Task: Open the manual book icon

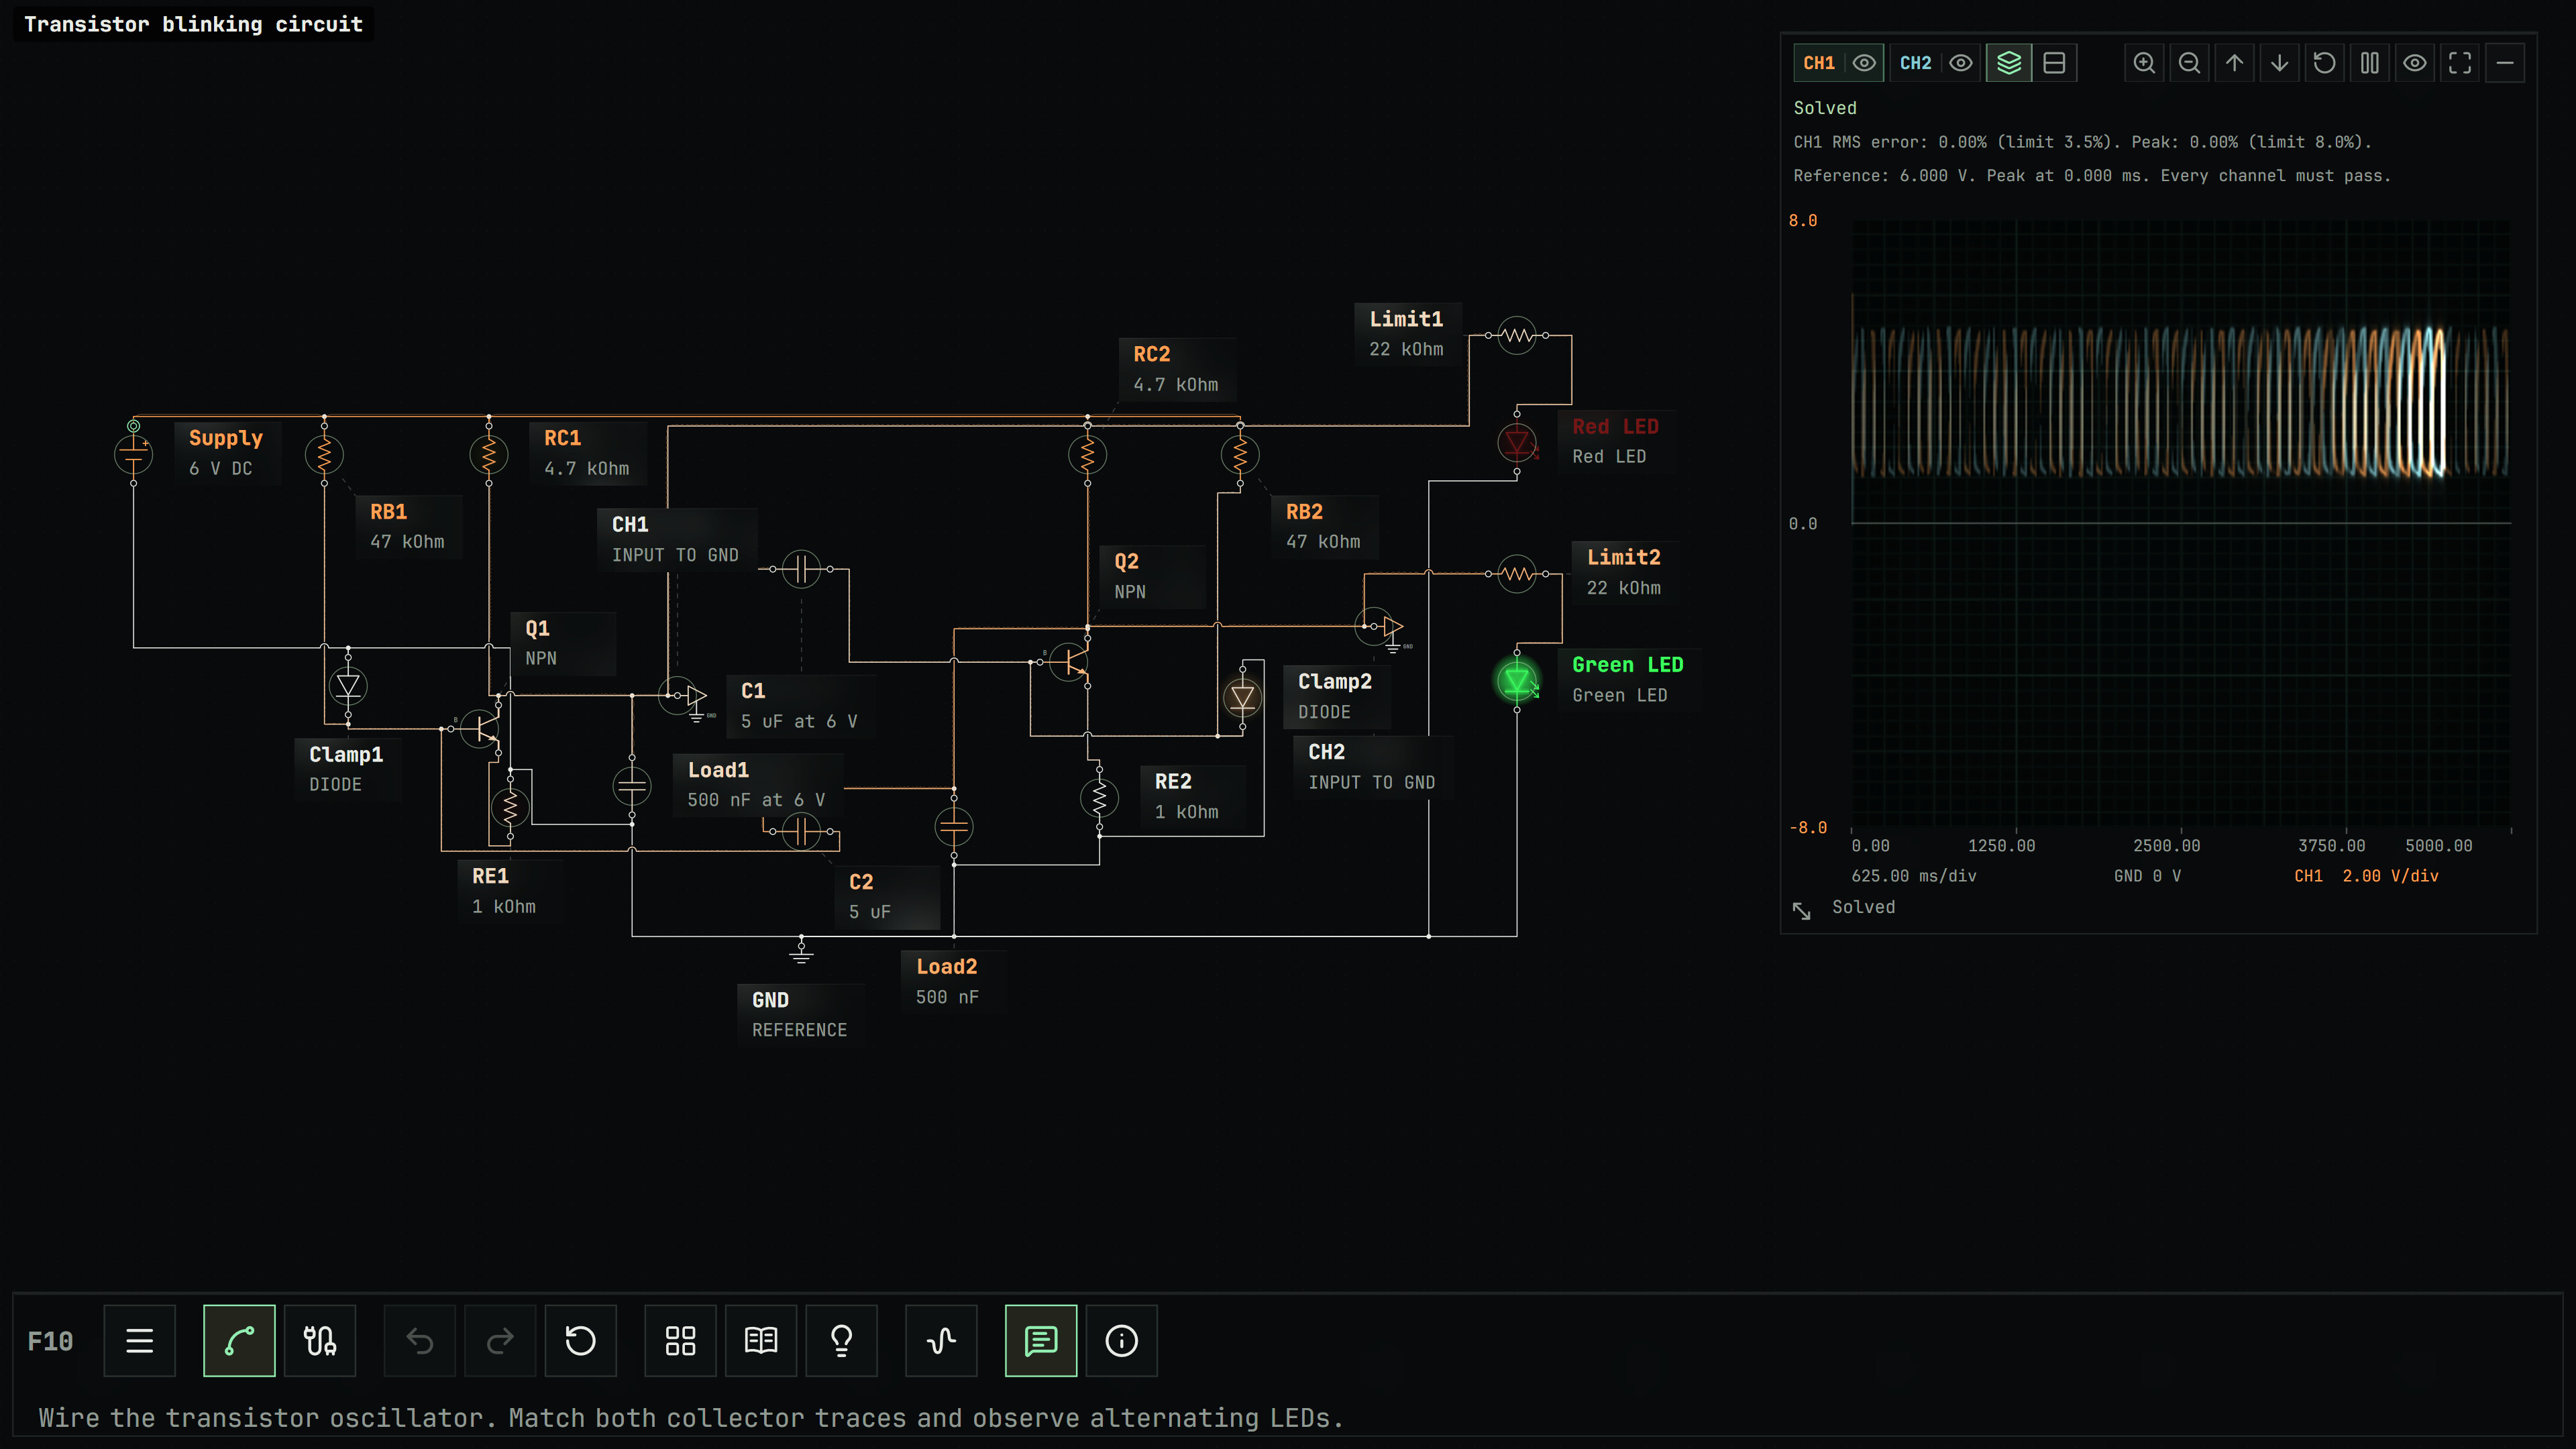Action: pyautogui.click(x=761, y=1340)
